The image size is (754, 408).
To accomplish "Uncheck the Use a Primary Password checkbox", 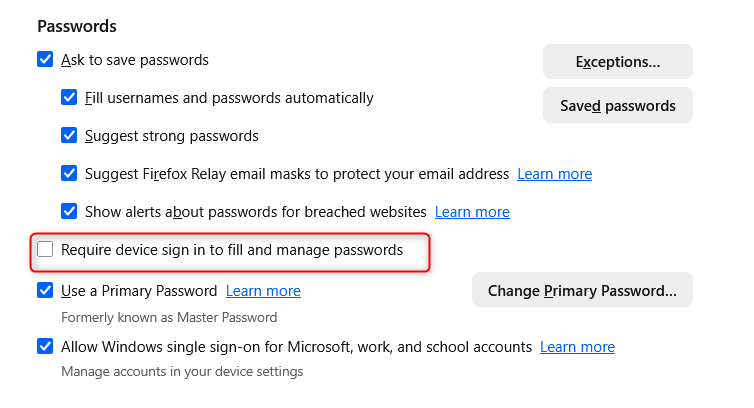I will pos(45,292).
